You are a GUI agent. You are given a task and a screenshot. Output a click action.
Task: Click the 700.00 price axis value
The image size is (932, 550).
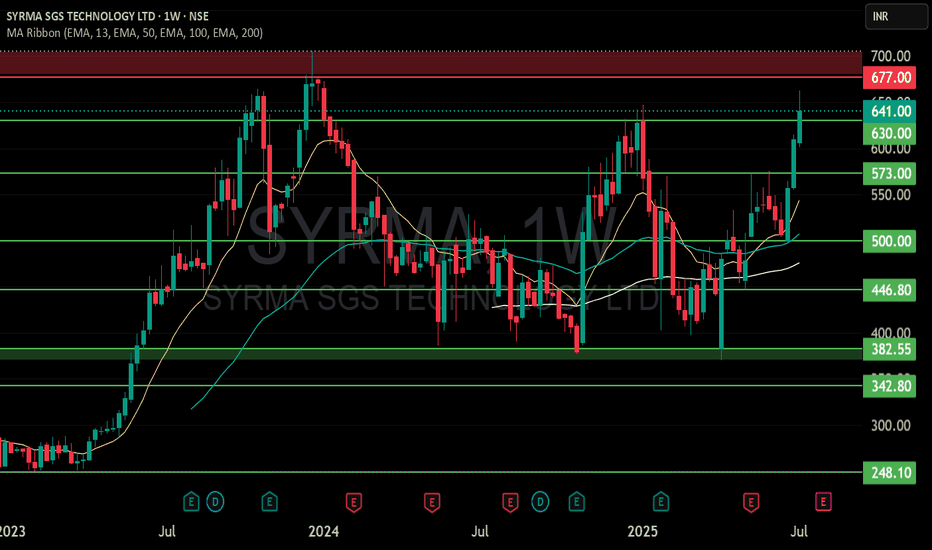pyautogui.click(x=890, y=56)
